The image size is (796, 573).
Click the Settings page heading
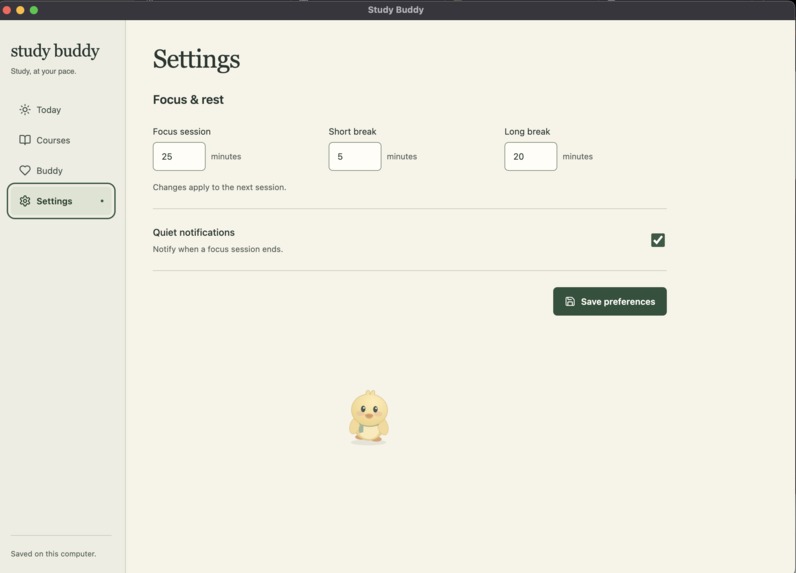pos(196,59)
